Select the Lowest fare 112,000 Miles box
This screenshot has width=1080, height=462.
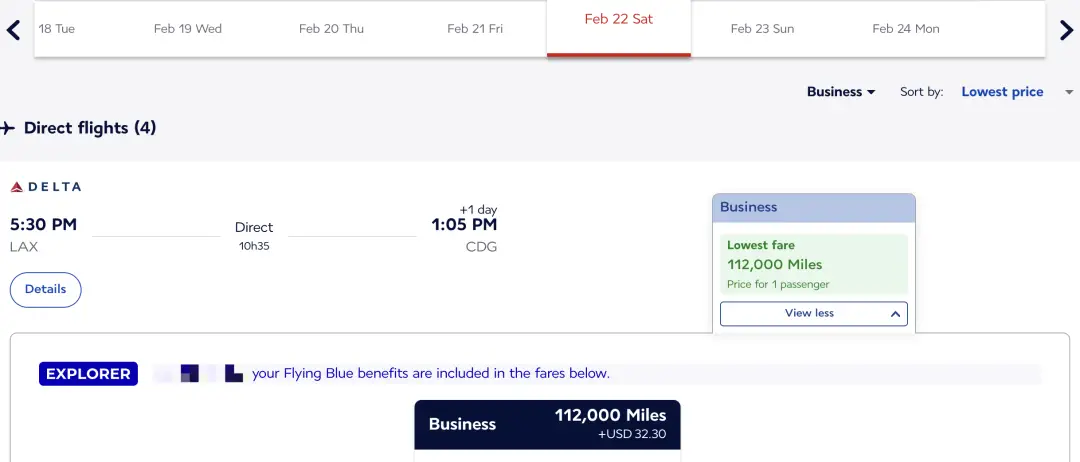813,265
